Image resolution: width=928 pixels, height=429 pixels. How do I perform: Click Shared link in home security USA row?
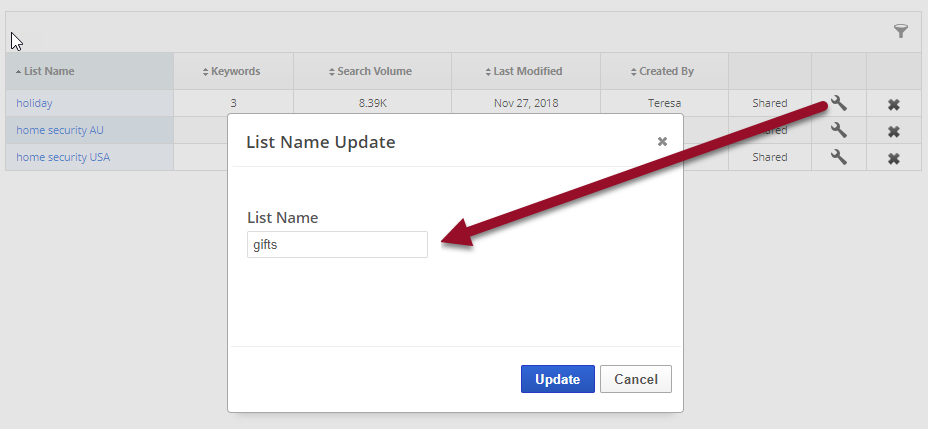(769, 157)
